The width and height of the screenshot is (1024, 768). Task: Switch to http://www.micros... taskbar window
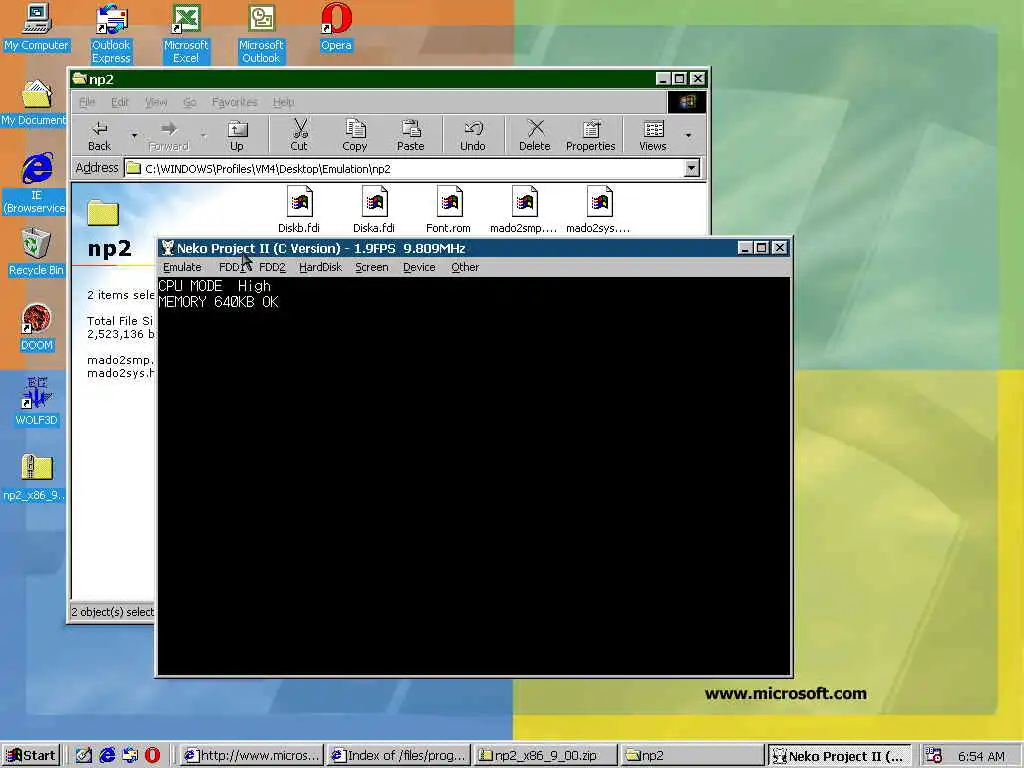click(251, 756)
